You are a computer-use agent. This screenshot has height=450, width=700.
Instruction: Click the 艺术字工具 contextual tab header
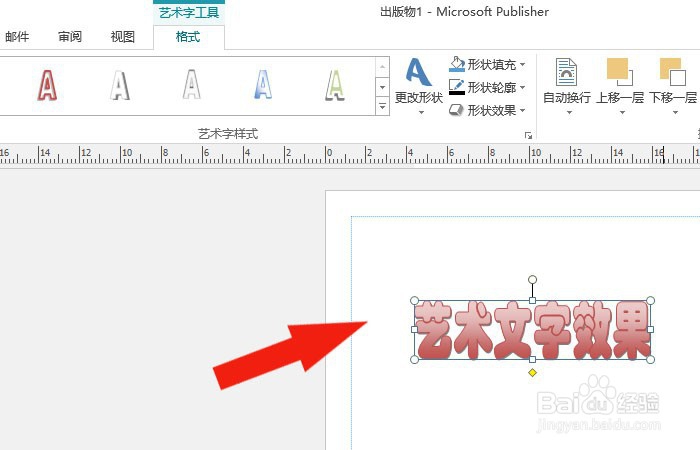point(189,12)
